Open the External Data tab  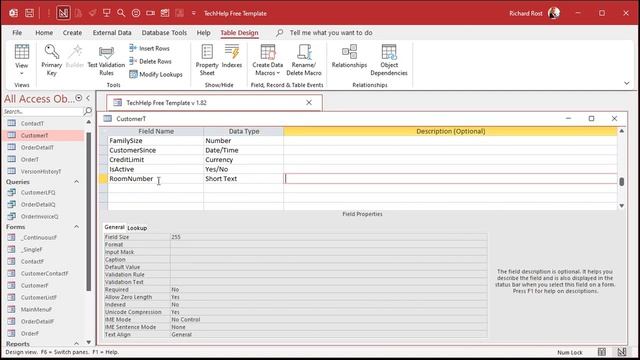(x=112, y=33)
